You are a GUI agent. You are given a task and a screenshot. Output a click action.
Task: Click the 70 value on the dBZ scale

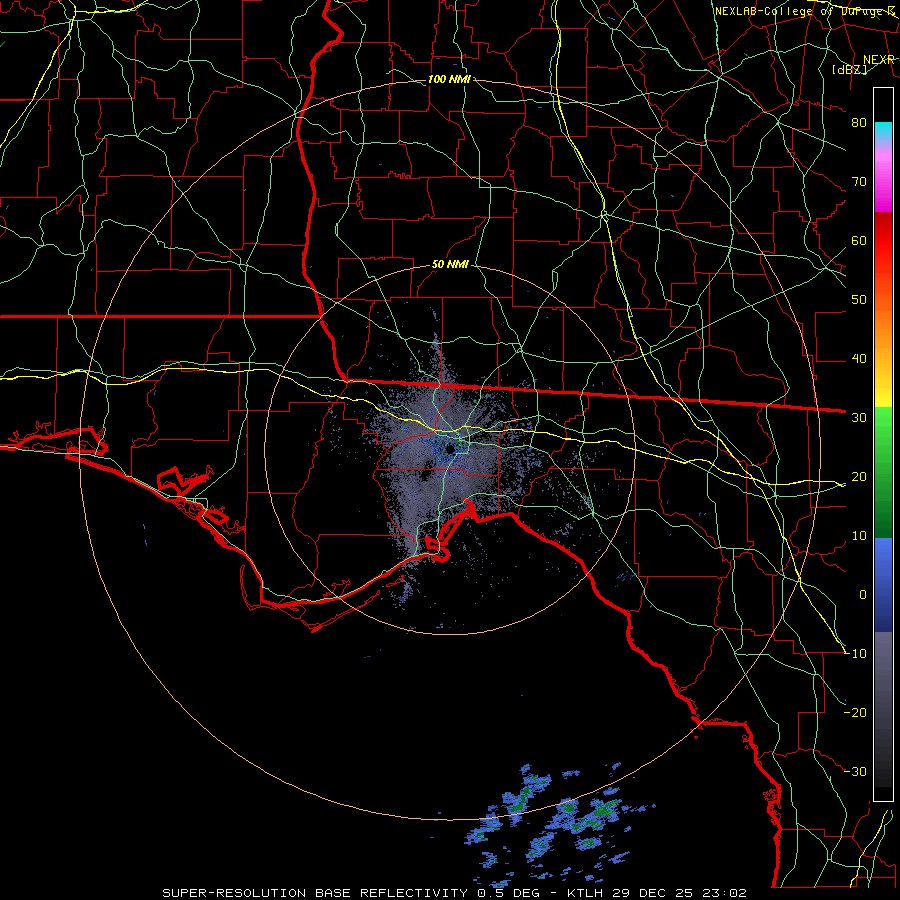click(x=859, y=181)
